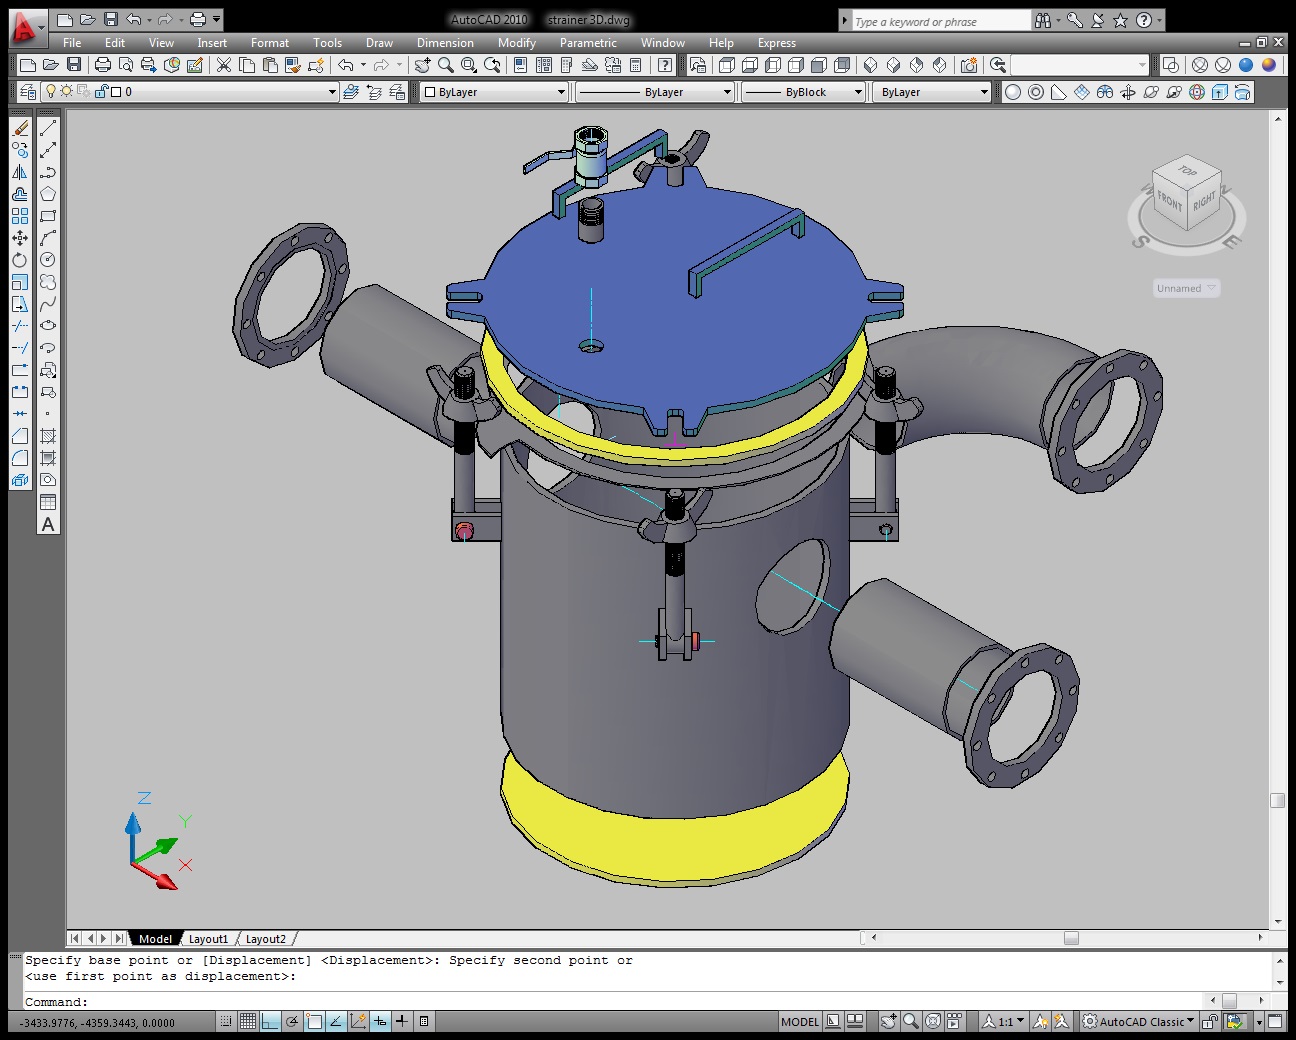Viewport: 1296px width, 1040px height.
Task: Open the Modify menu
Action: pyautogui.click(x=516, y=43)
